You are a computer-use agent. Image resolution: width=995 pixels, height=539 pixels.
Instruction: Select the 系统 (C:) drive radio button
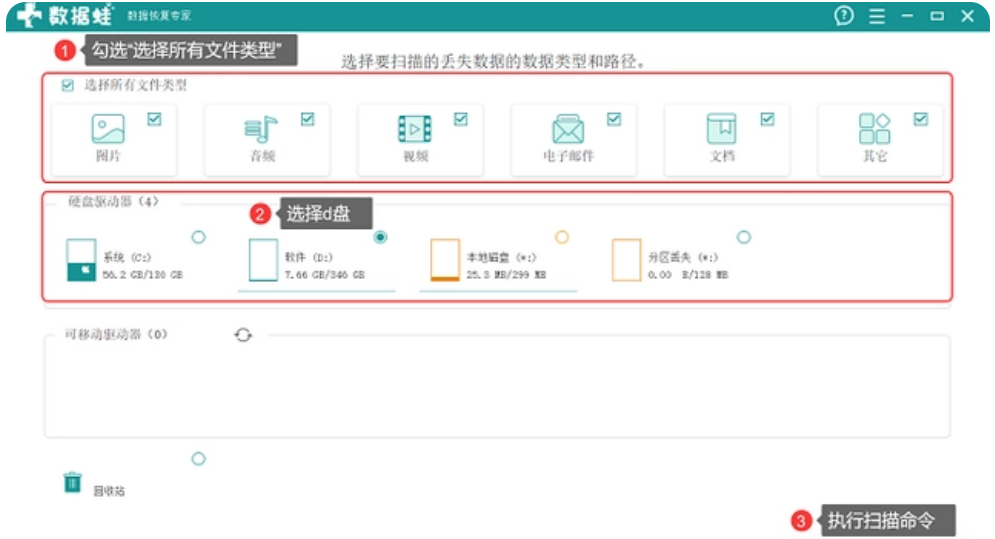[198, 237]
